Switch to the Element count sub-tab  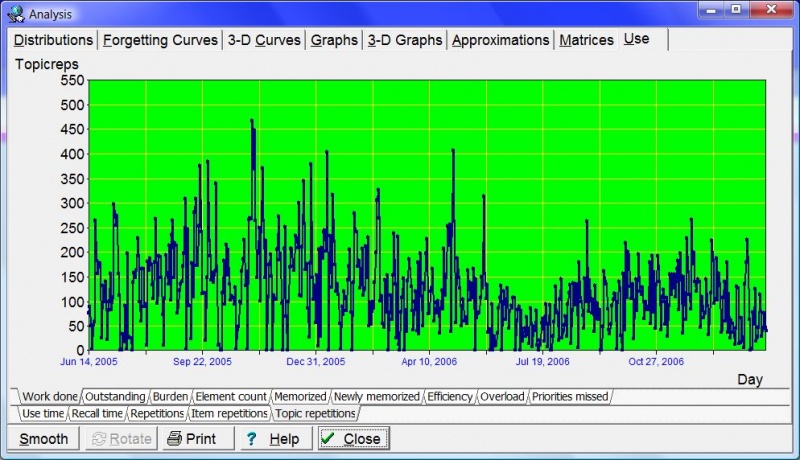pos(231,397)
